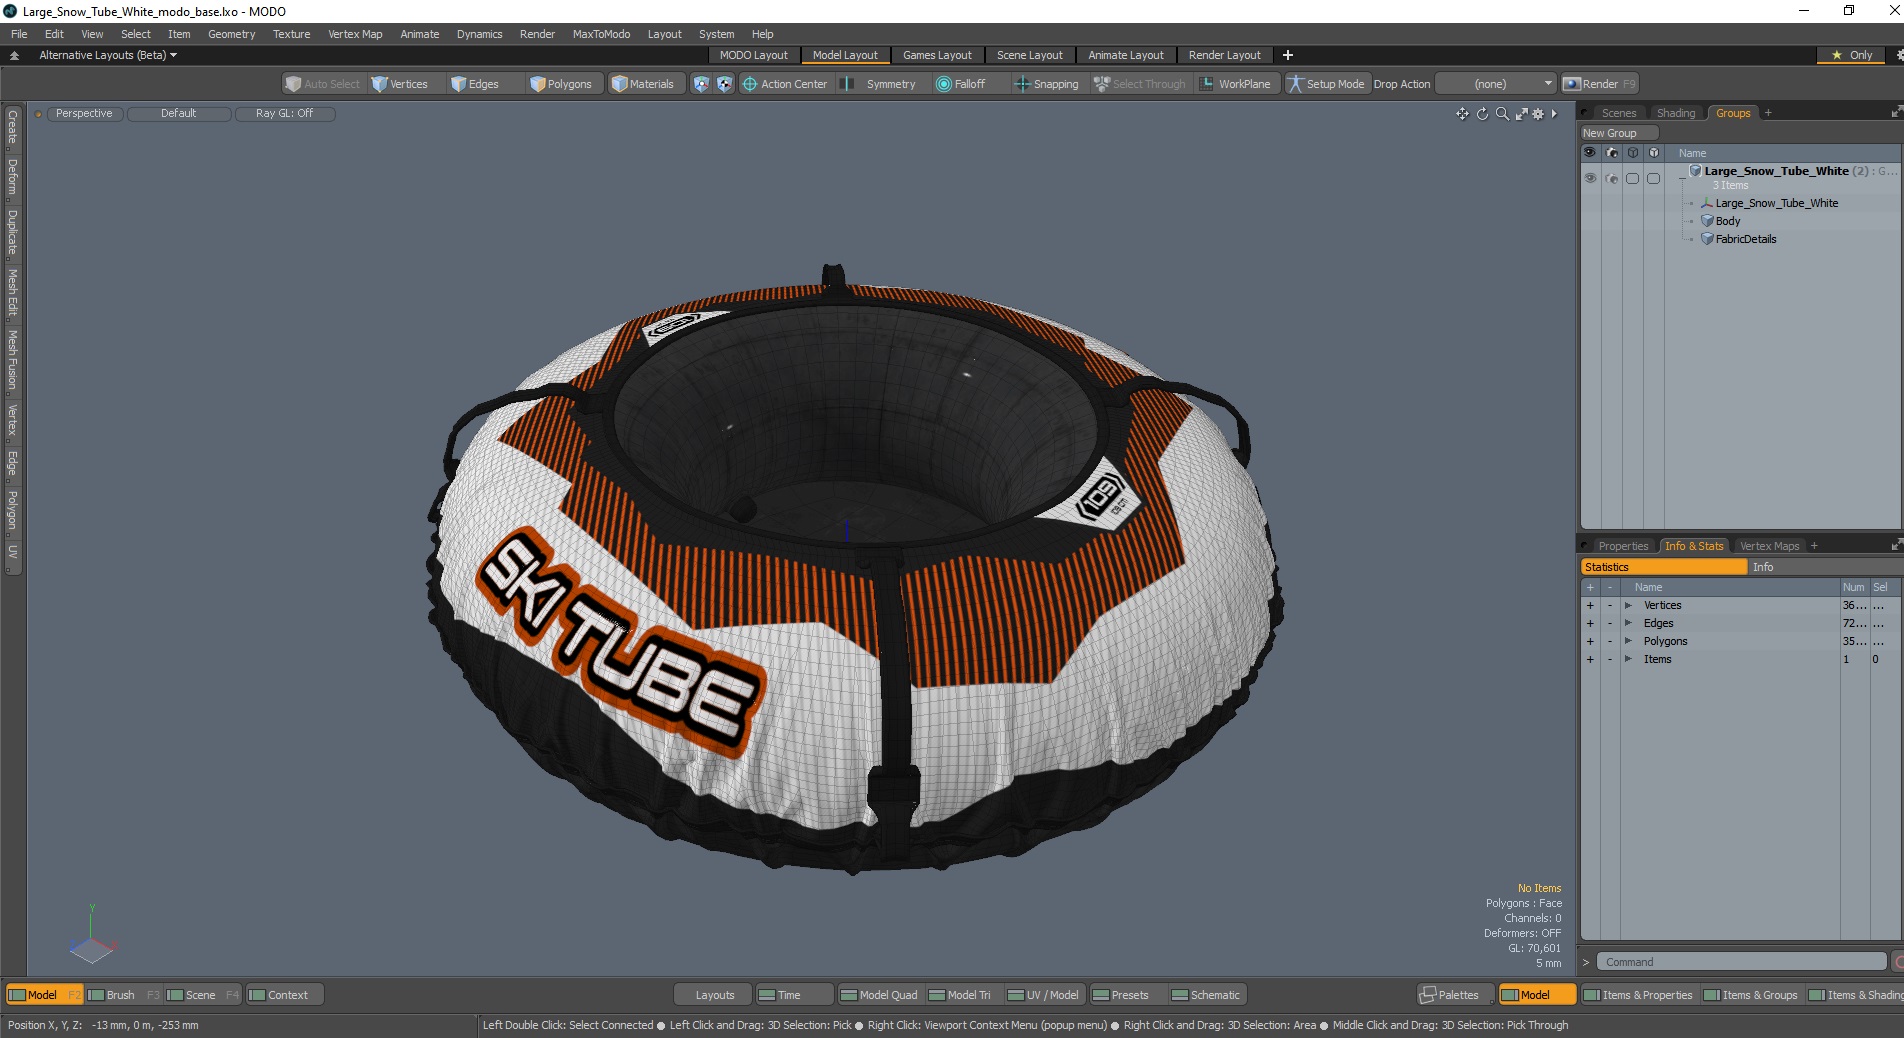The width and height of the screenshot is (1904, 1038).
Task: Open the Action Center menu
Action: click(785, 84)
